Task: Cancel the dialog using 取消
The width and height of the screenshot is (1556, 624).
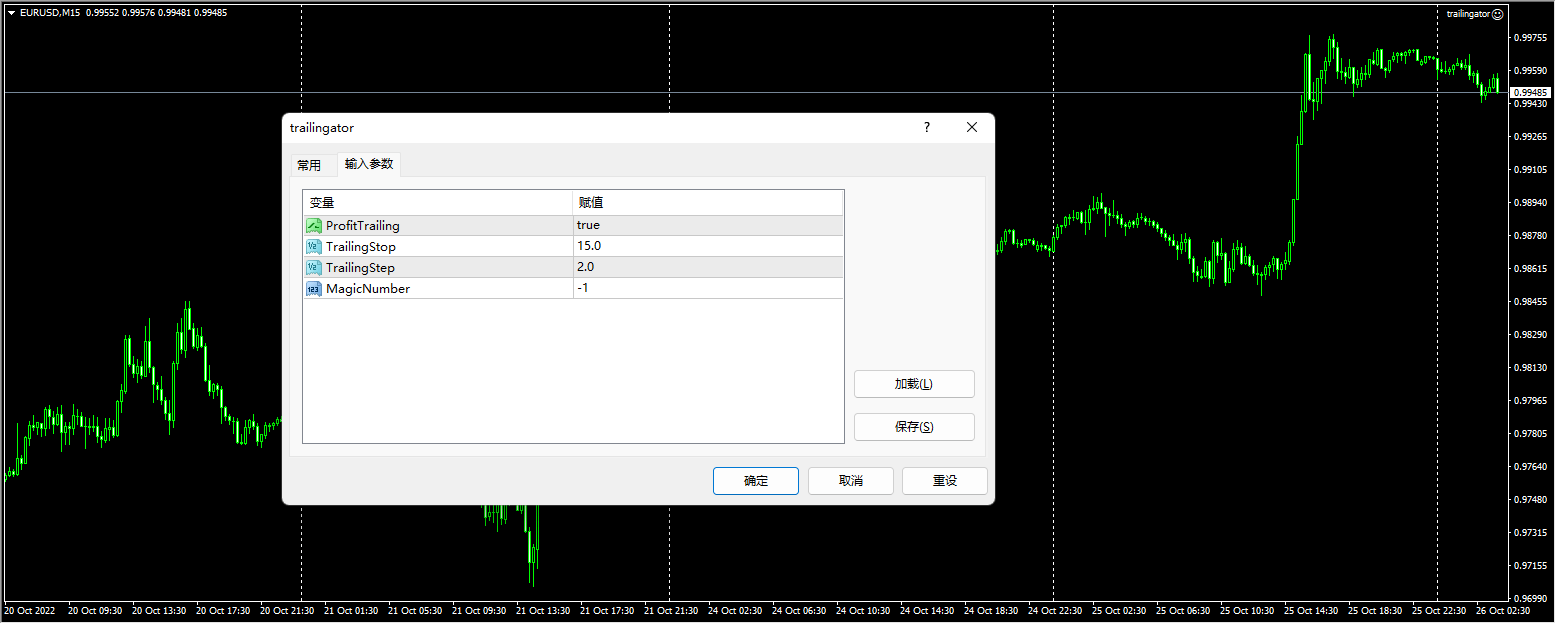Action: point(850,481)
